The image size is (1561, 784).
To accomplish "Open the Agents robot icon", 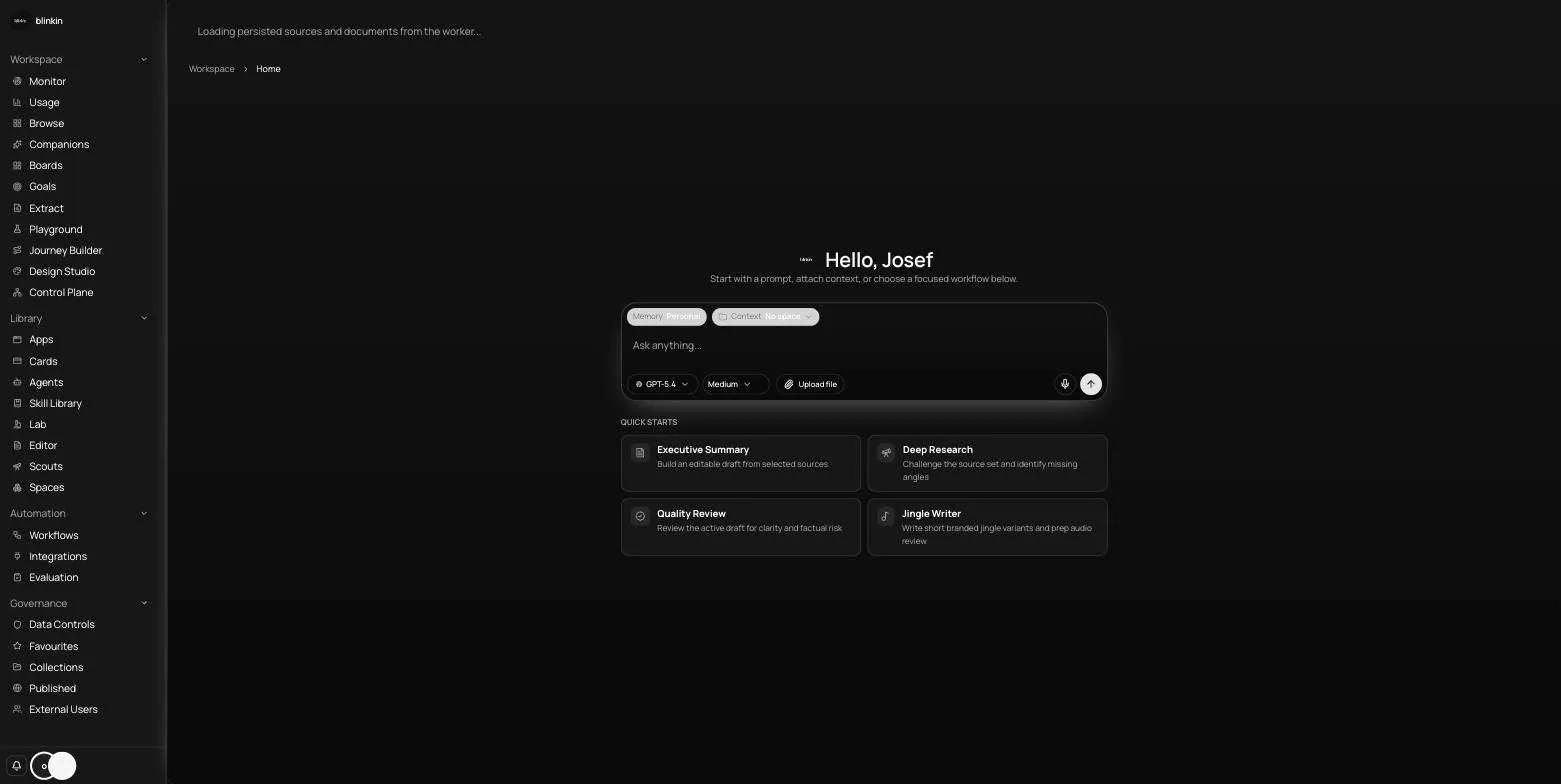I will 17,382.
